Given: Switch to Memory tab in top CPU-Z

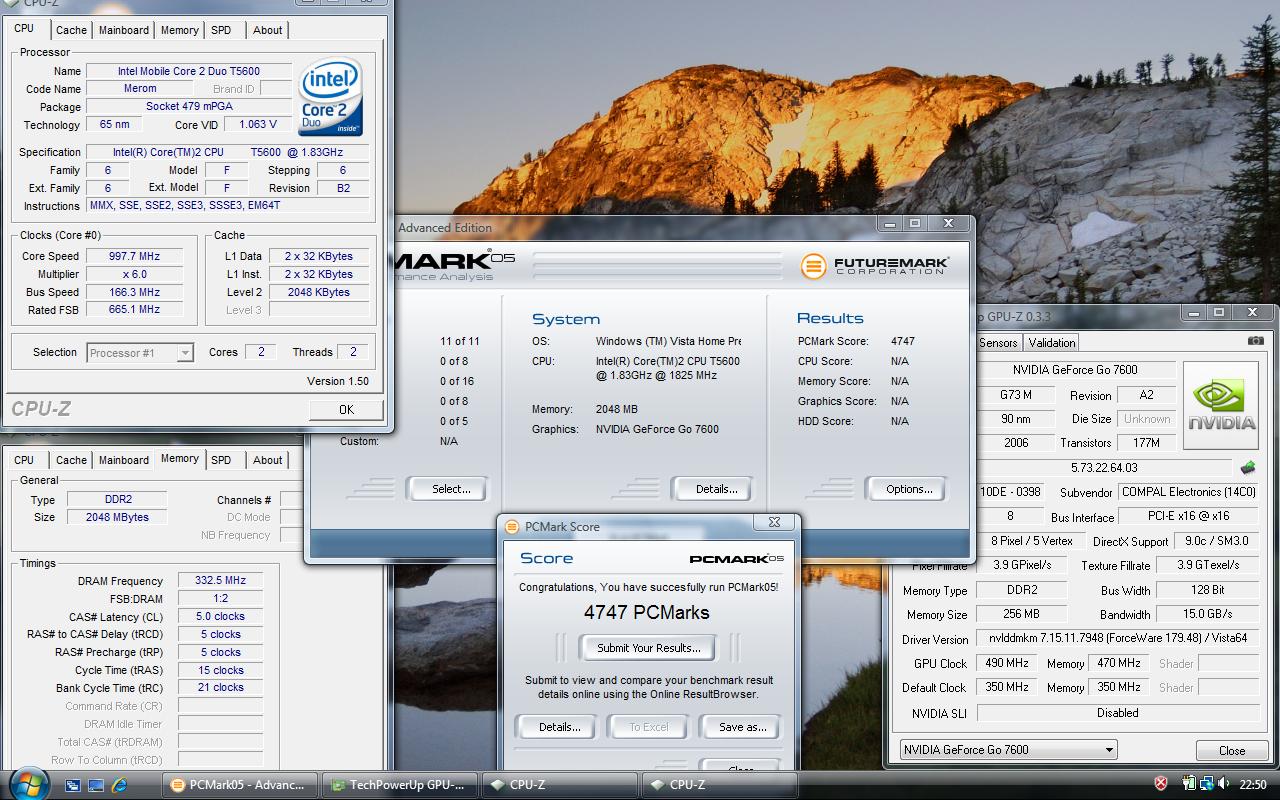Looking at the screenshot, I should (180, 30).
